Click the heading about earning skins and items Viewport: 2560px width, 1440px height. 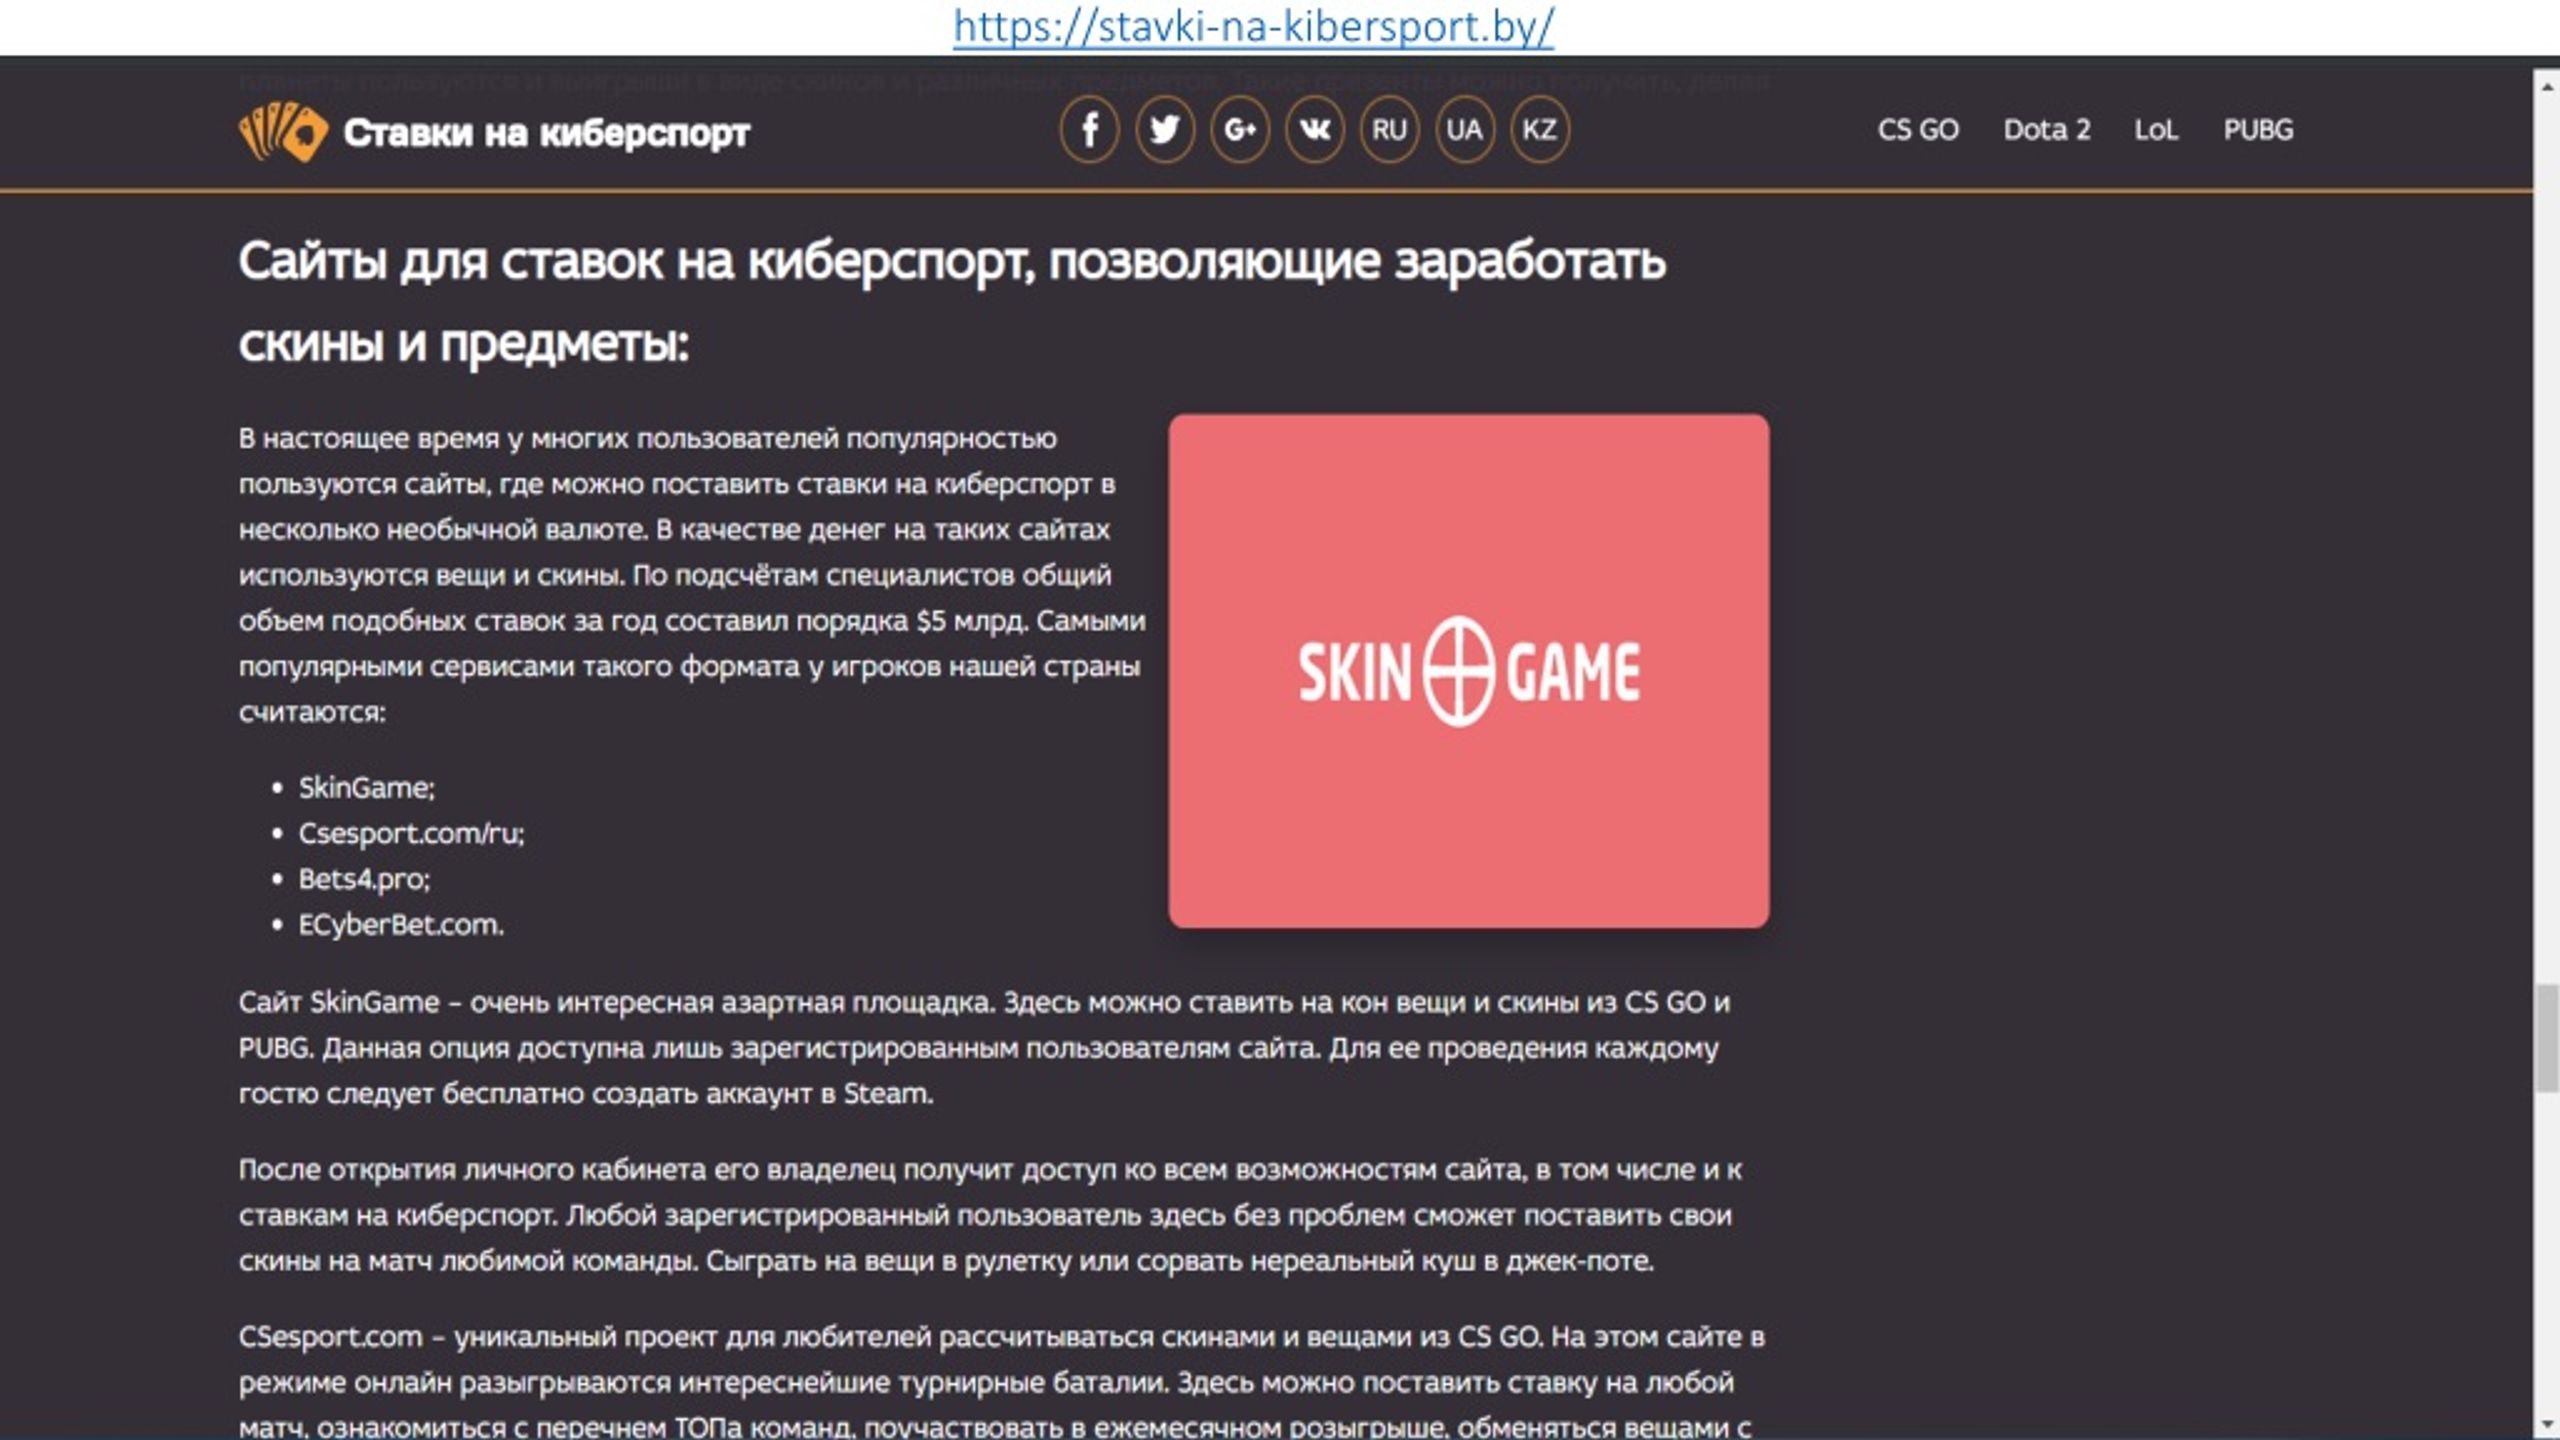pyautogui.click(x=952, y=302)
